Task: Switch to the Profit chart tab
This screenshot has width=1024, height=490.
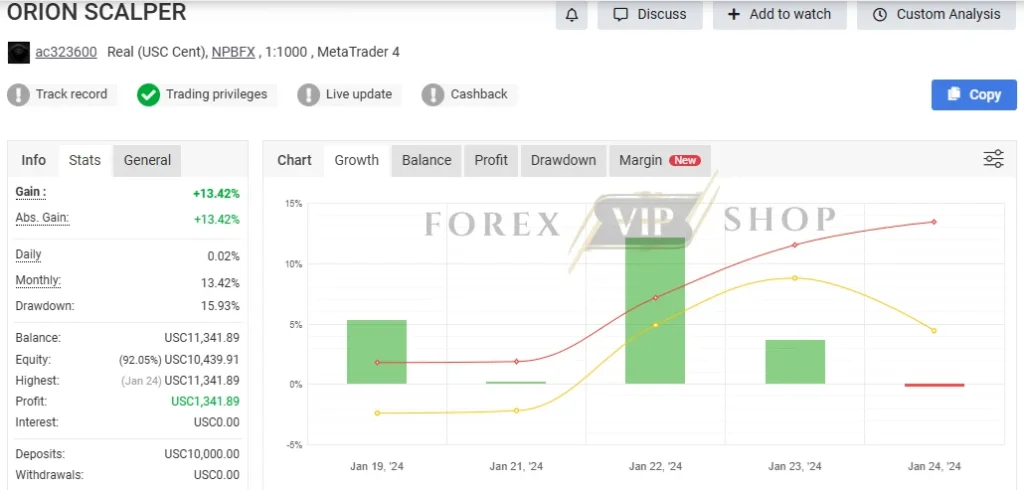Action: [491, 160]
